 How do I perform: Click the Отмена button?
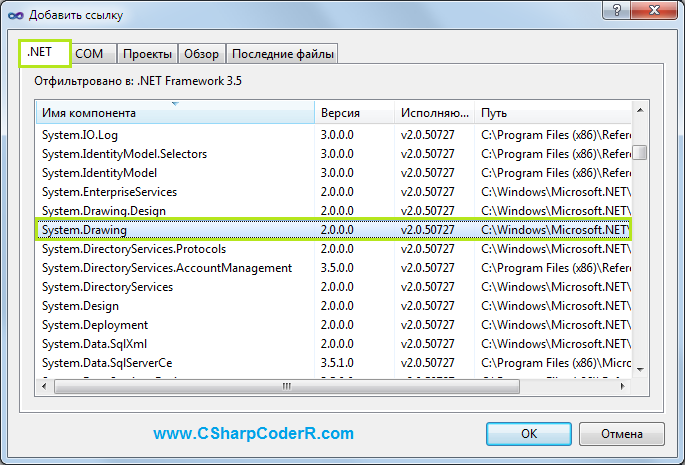click(x=622, y=434)
